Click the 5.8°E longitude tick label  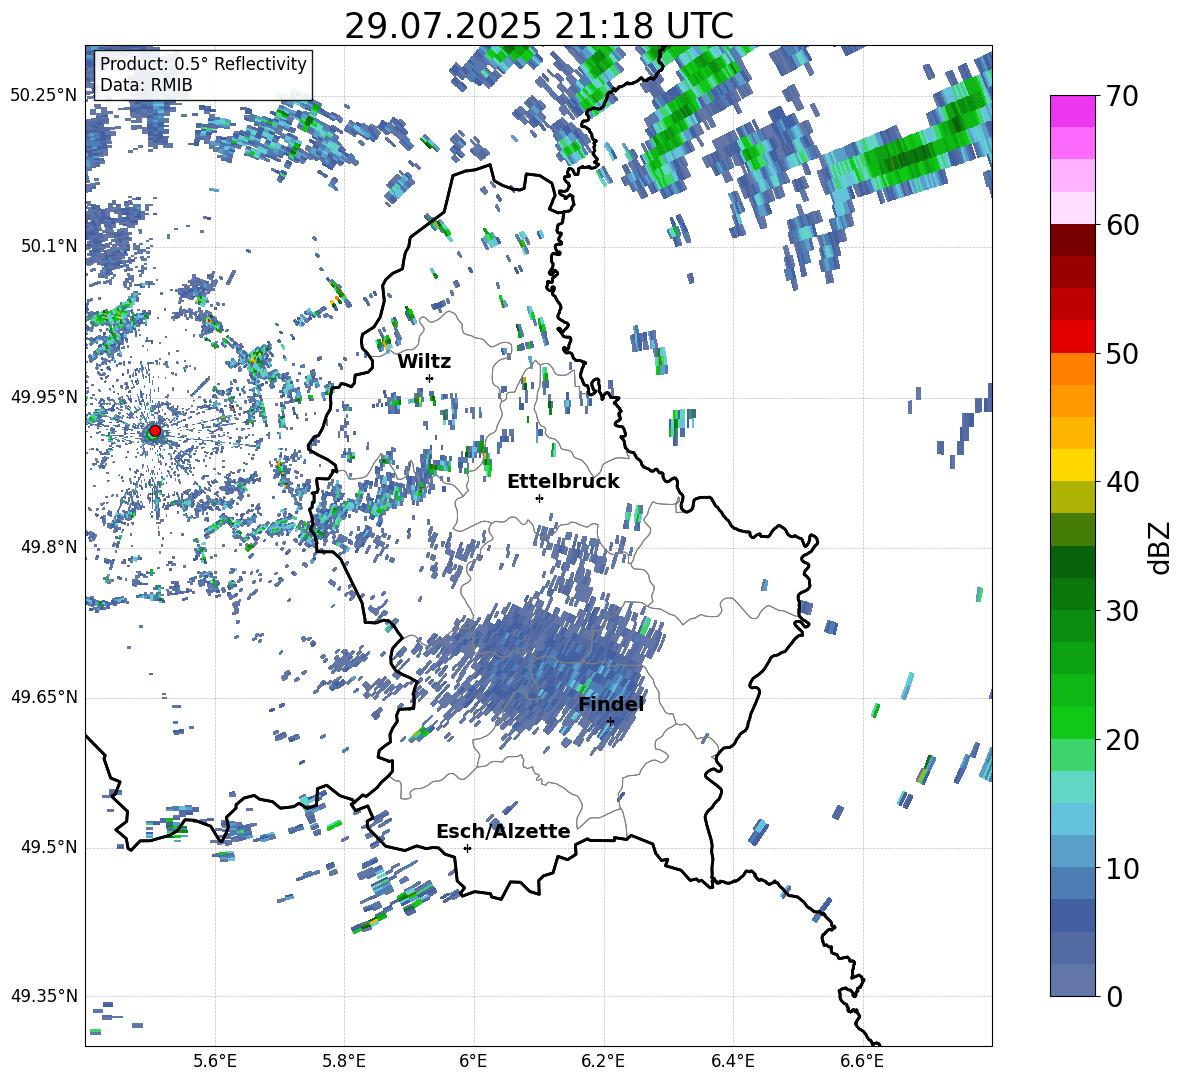pos(344,1062)
